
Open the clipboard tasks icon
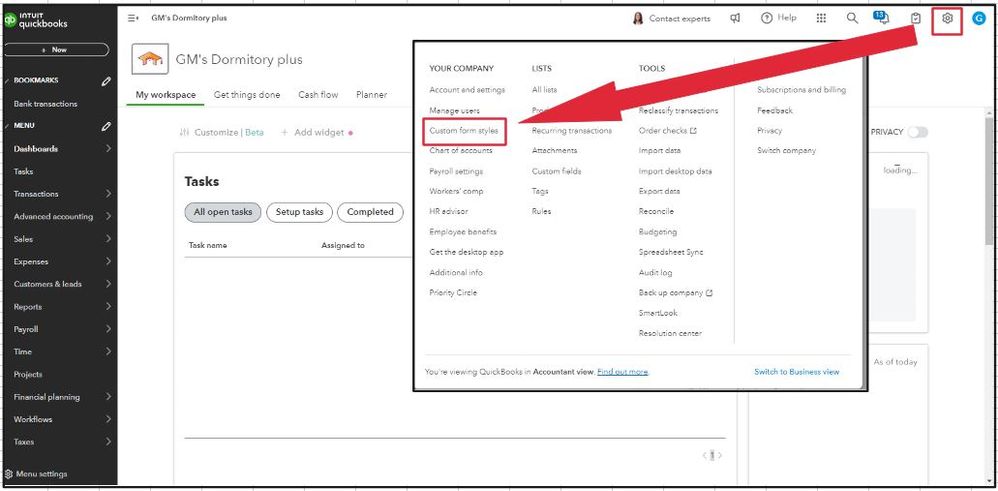pyautogui.click(x=915, y=18)
